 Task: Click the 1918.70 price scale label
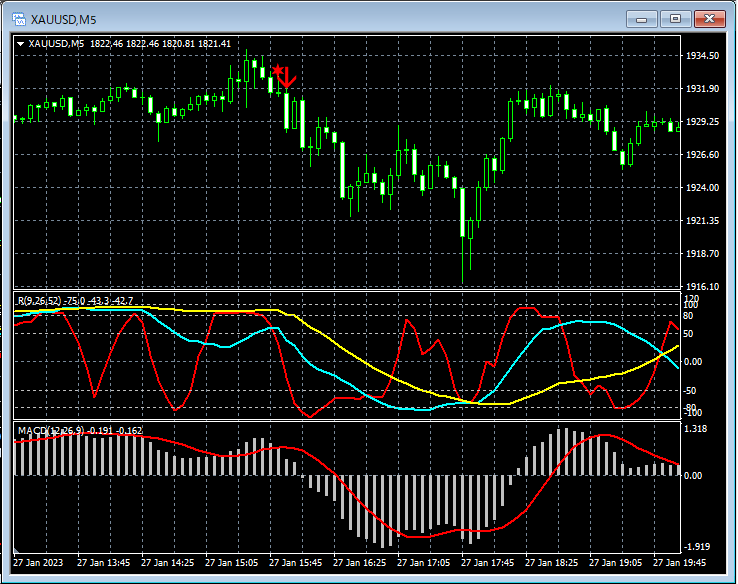click(703, 254)
